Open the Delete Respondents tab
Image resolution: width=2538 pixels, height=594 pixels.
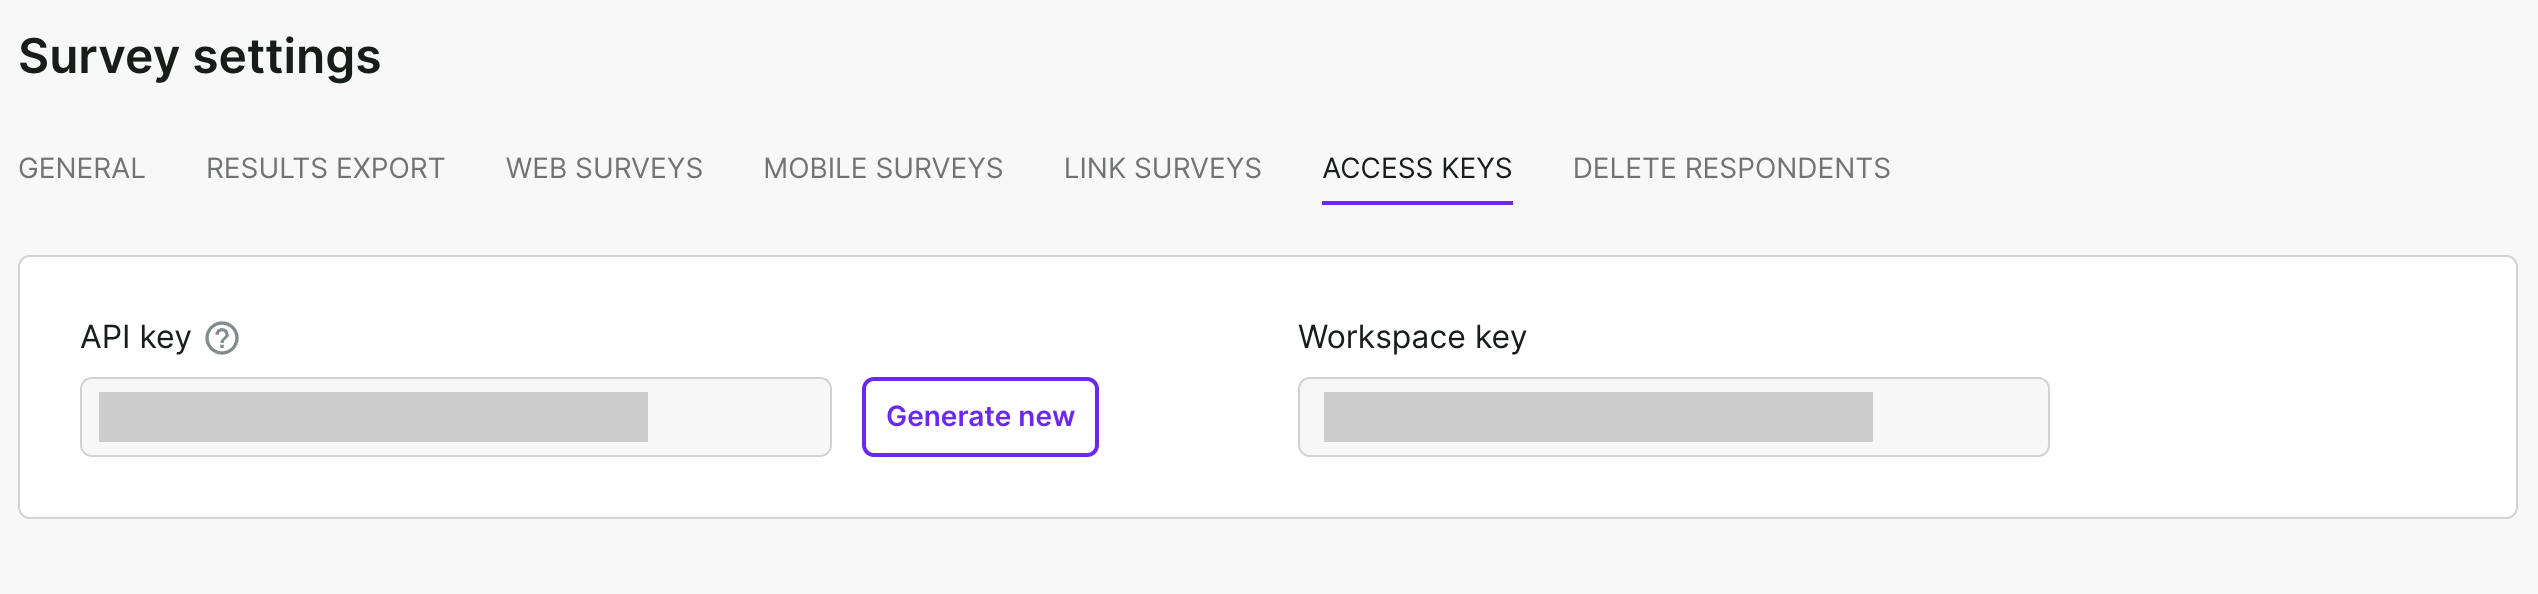(1731, 168)
